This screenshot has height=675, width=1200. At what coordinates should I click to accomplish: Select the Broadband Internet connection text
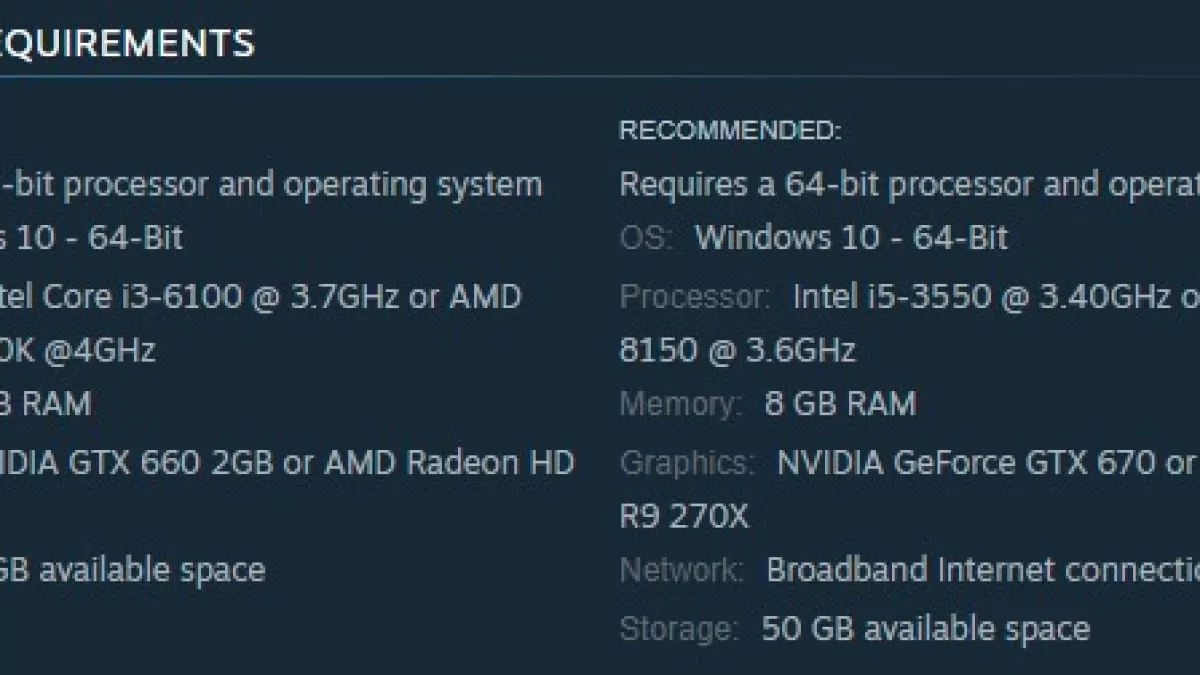[983, 570]
